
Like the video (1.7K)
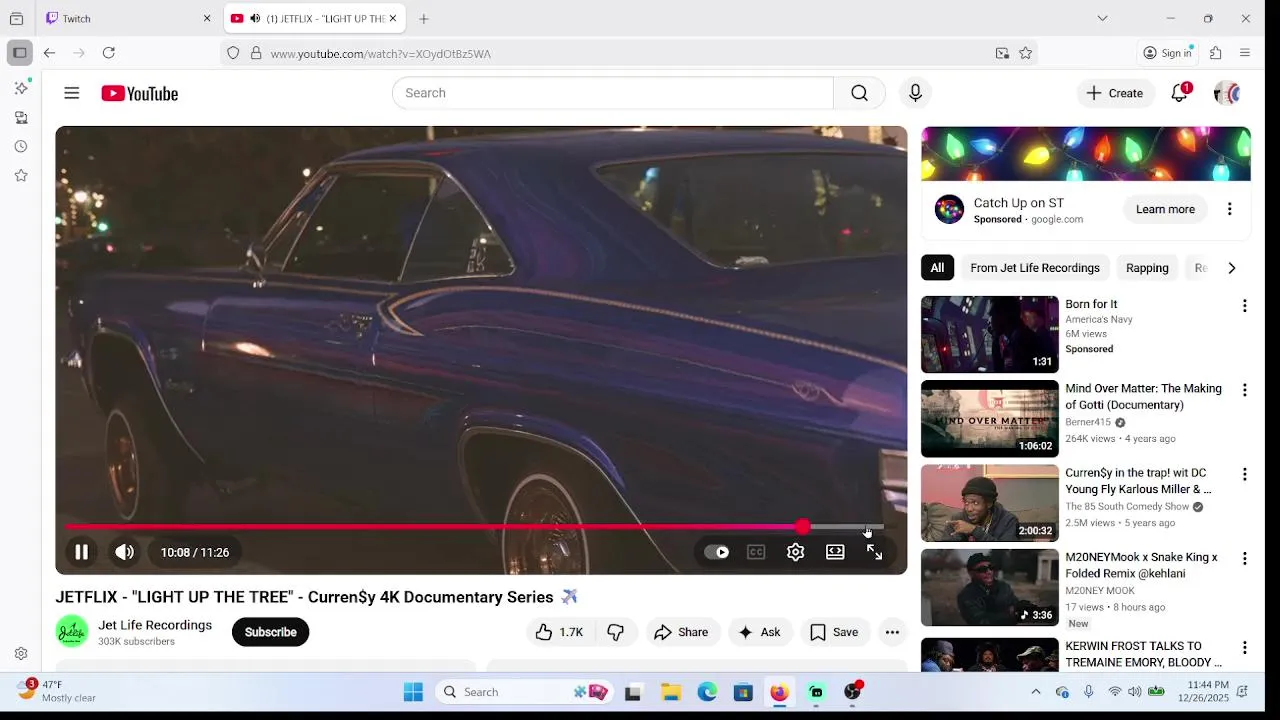(559, 632)
